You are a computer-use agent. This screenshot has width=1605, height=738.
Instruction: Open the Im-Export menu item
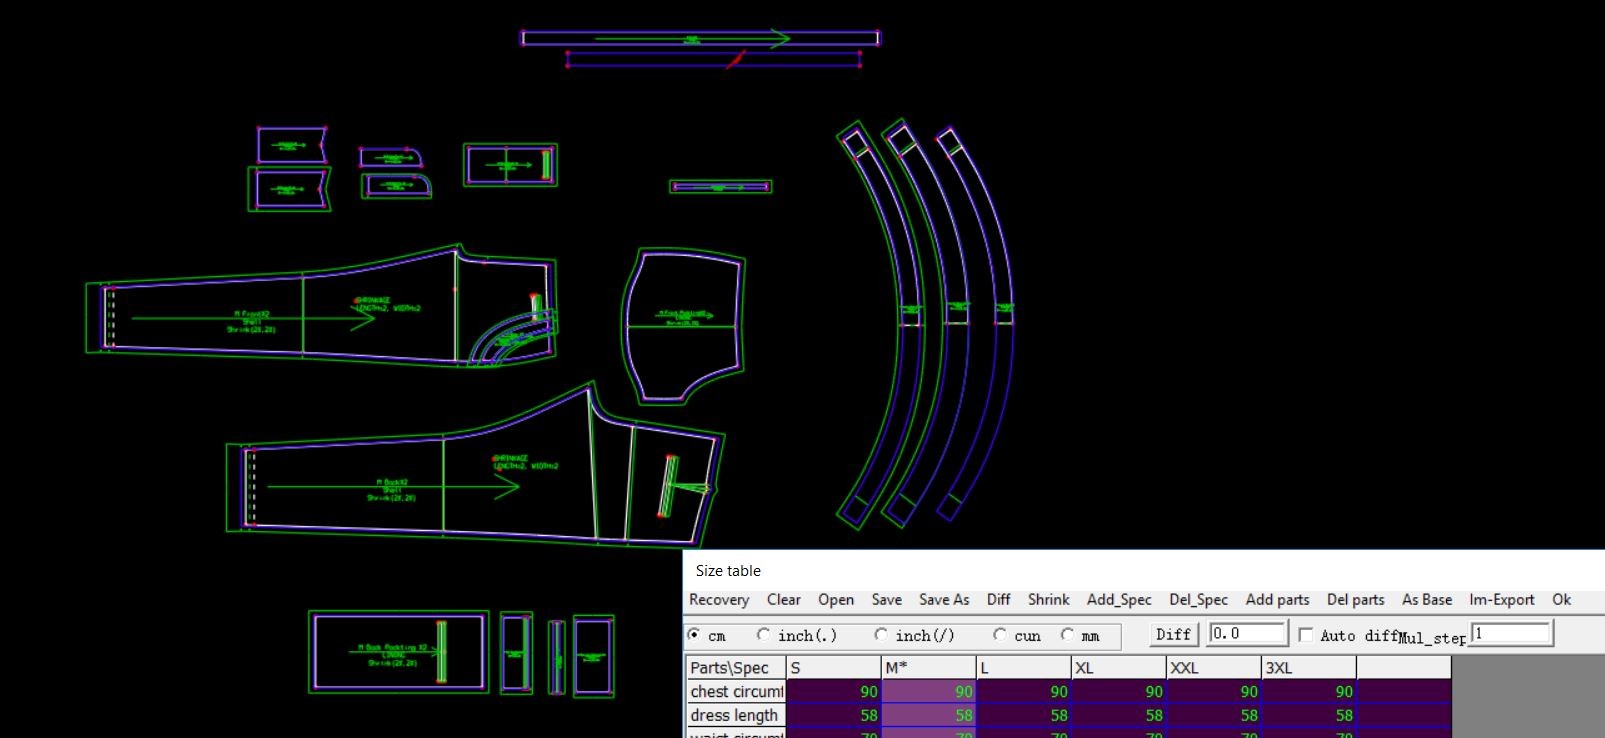pyautogui.click(x=1501, y=600)
